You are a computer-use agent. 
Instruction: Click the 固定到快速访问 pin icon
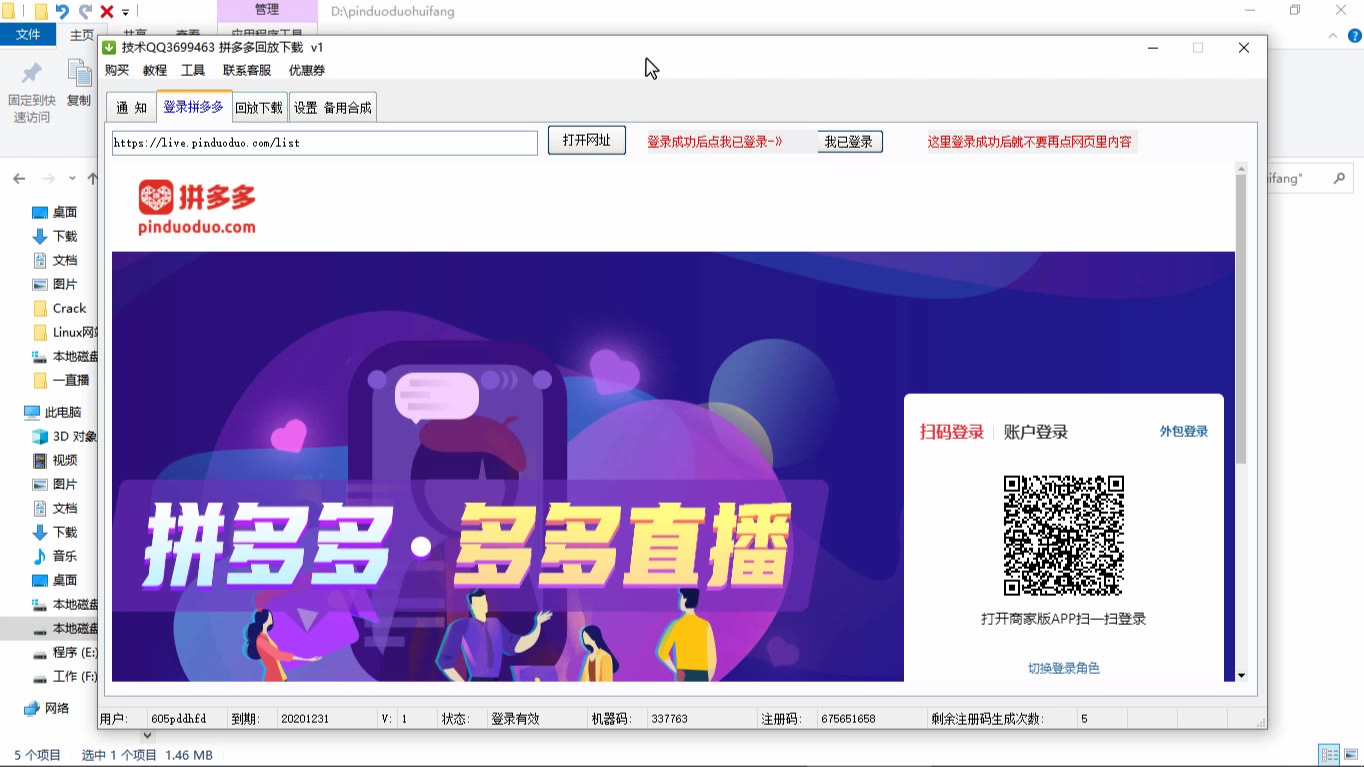coord(32,73)
